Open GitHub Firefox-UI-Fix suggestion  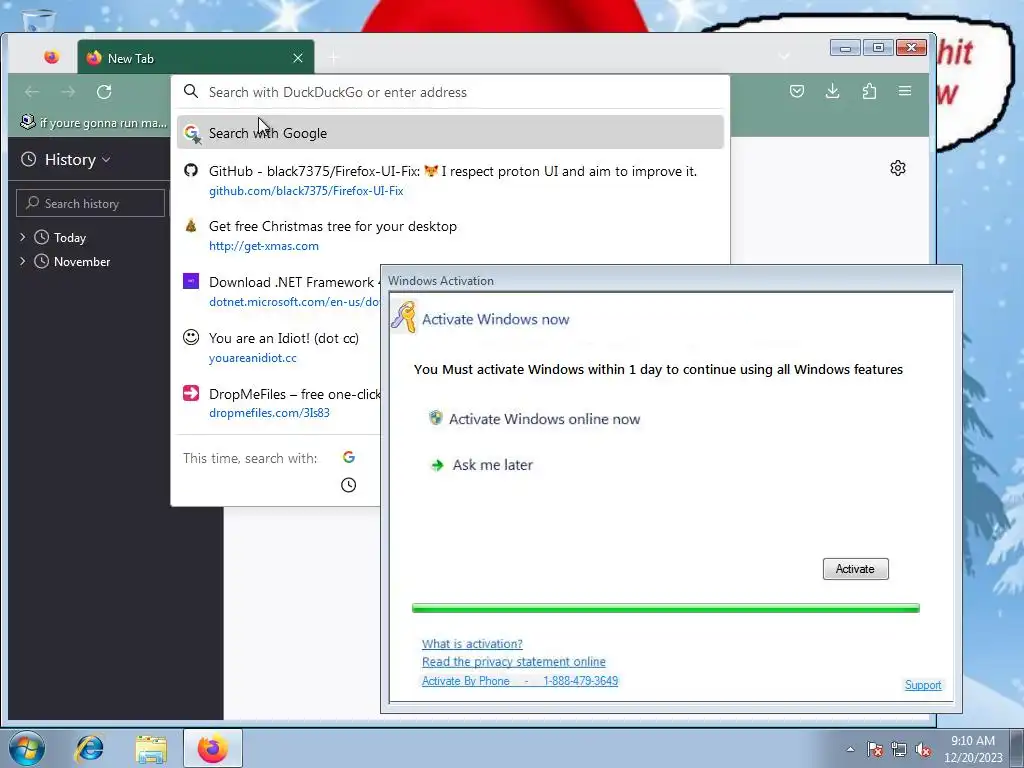pyautogui.click(x=450, y=180)
